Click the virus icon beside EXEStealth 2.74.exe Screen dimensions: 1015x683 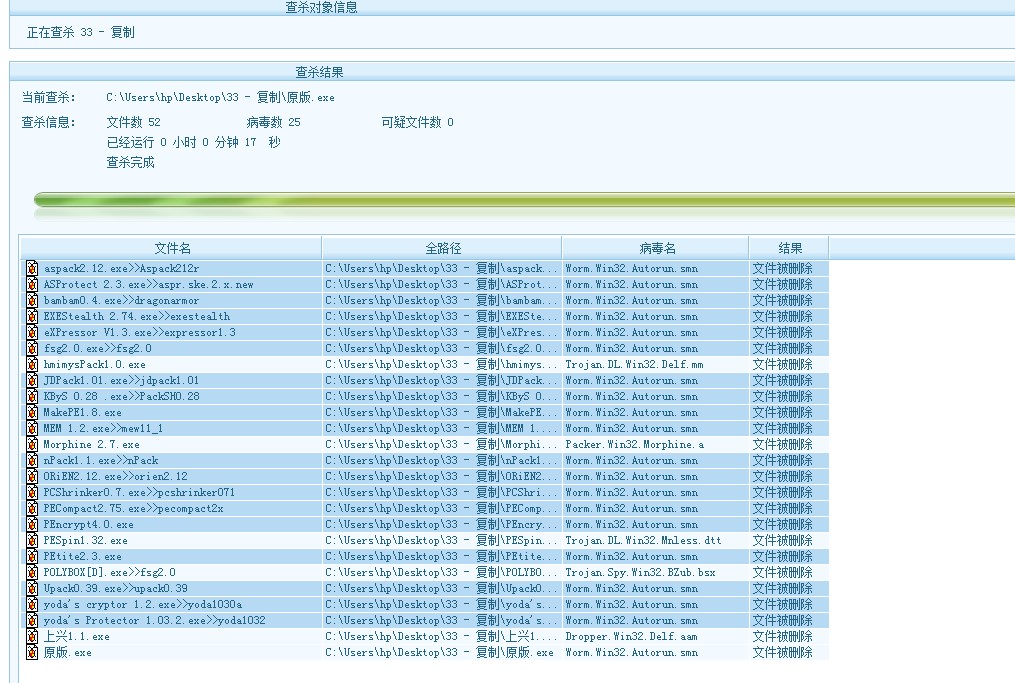[x=32, y=316]
